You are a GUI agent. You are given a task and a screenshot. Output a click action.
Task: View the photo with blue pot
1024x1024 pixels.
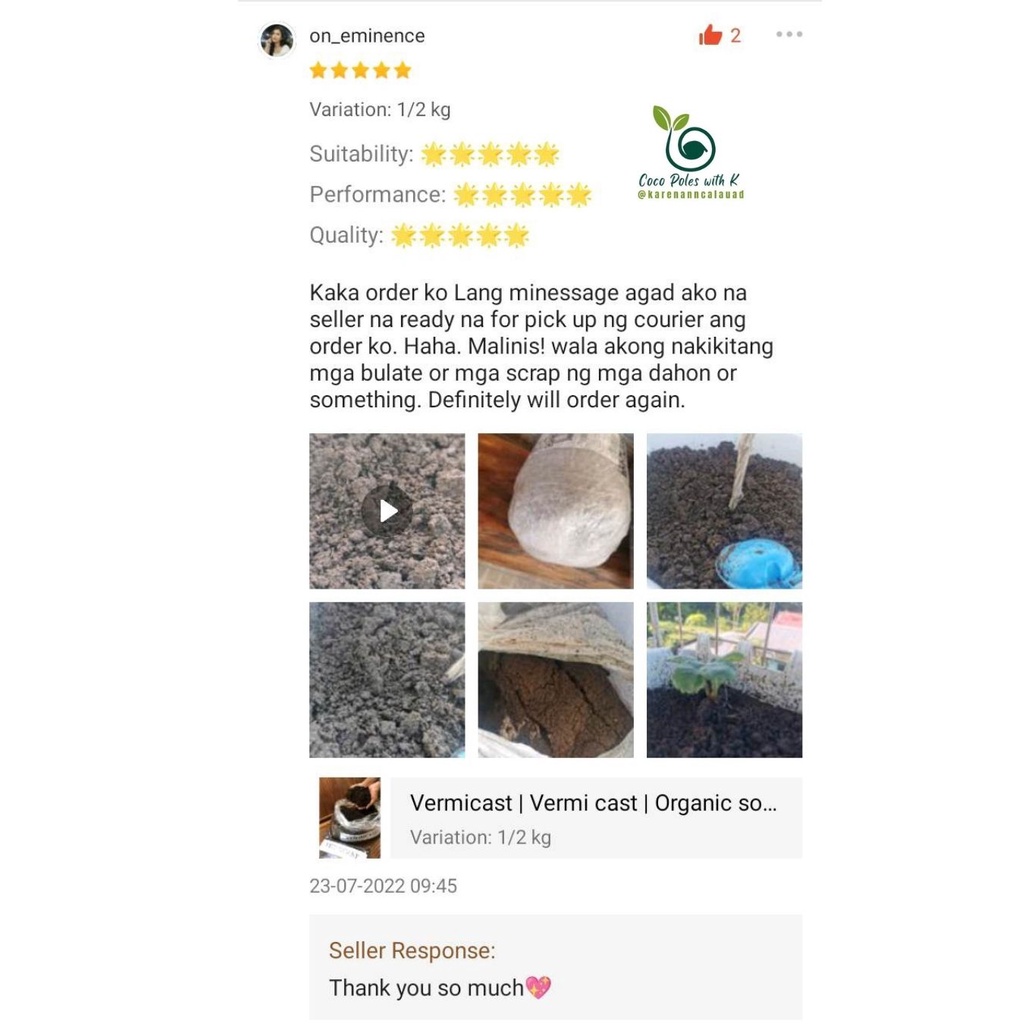pos(724,511)
